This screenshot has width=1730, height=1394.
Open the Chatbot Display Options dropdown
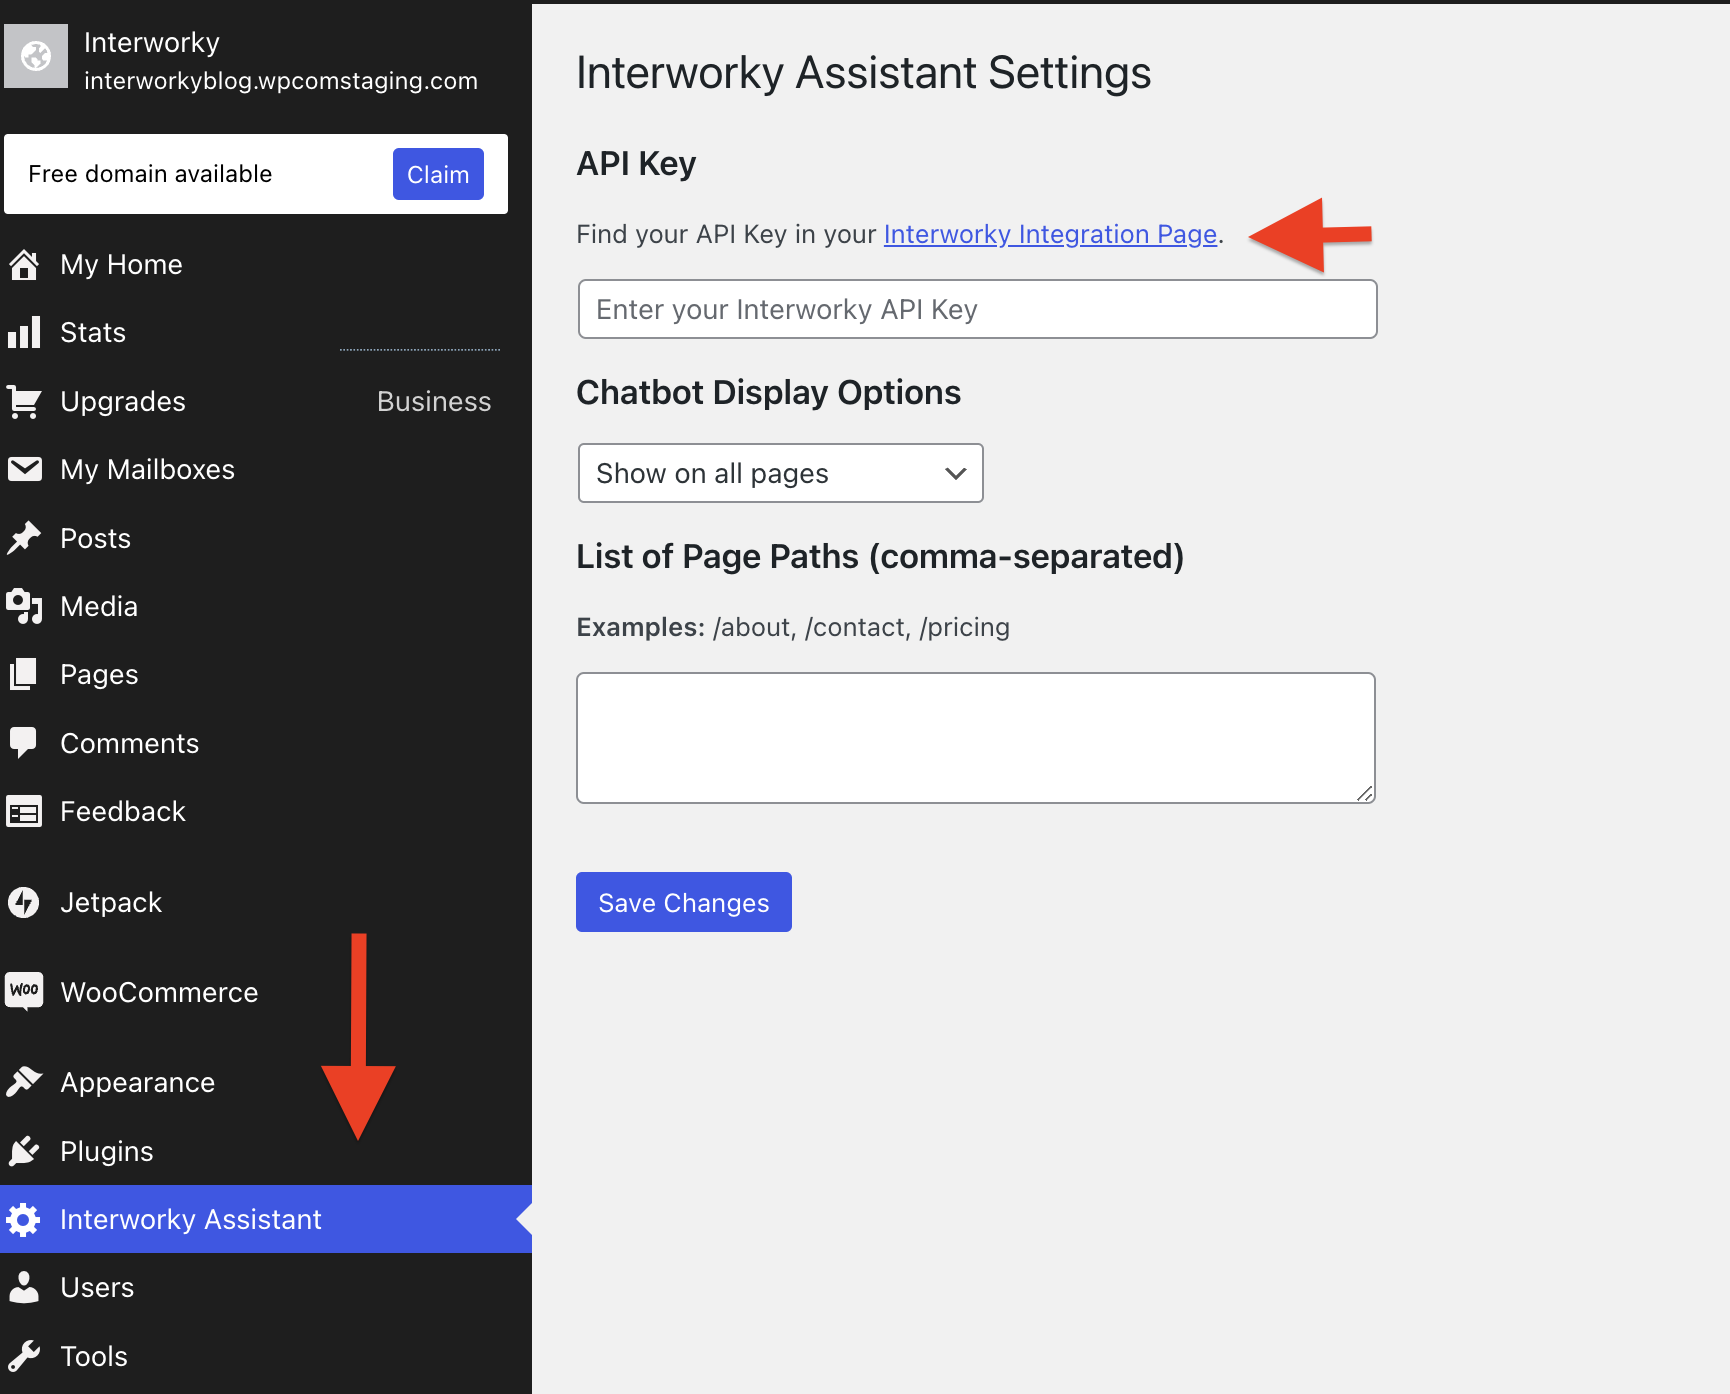click(780, 473)
